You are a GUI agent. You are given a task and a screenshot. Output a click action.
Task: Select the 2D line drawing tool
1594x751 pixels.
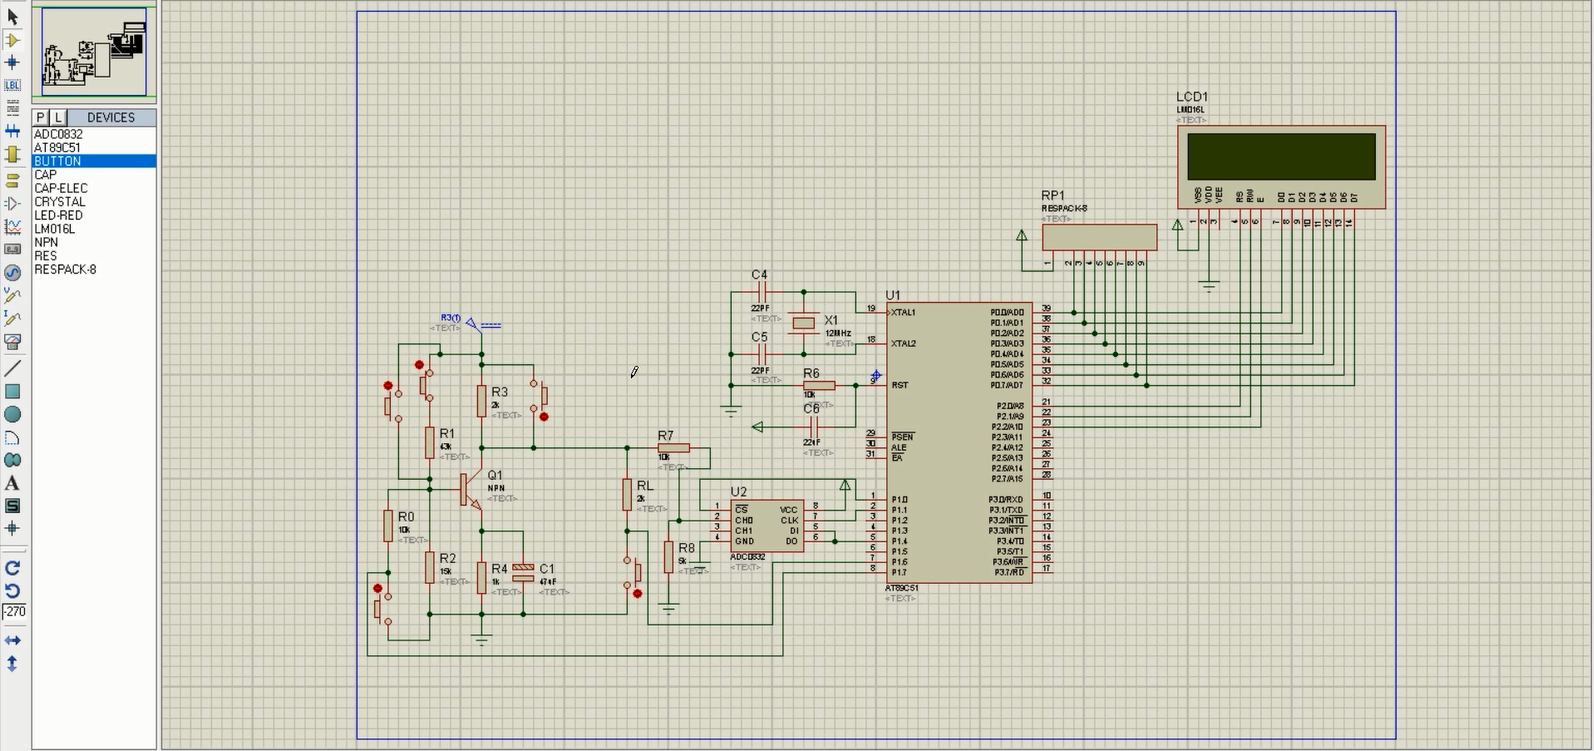pos(13,368)
